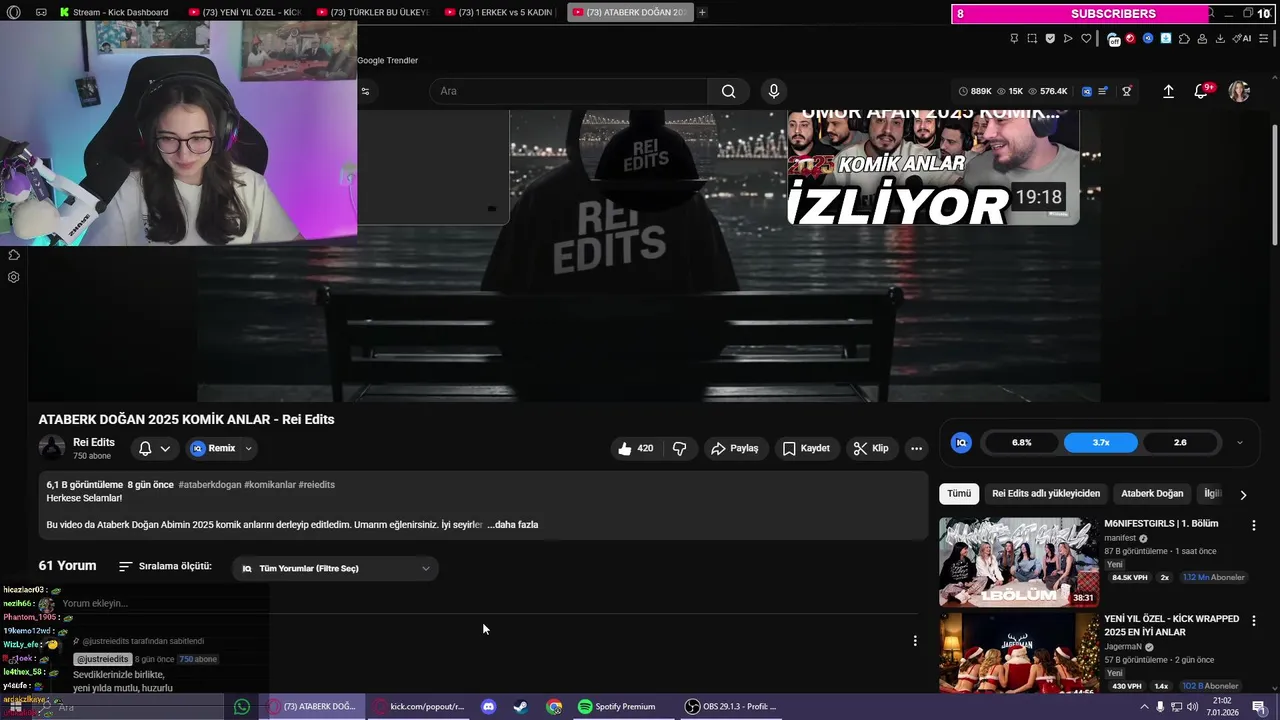Open the extensions puzzle icon
The height and width of the screenshot is (720, 1280).
[1184, 38]
